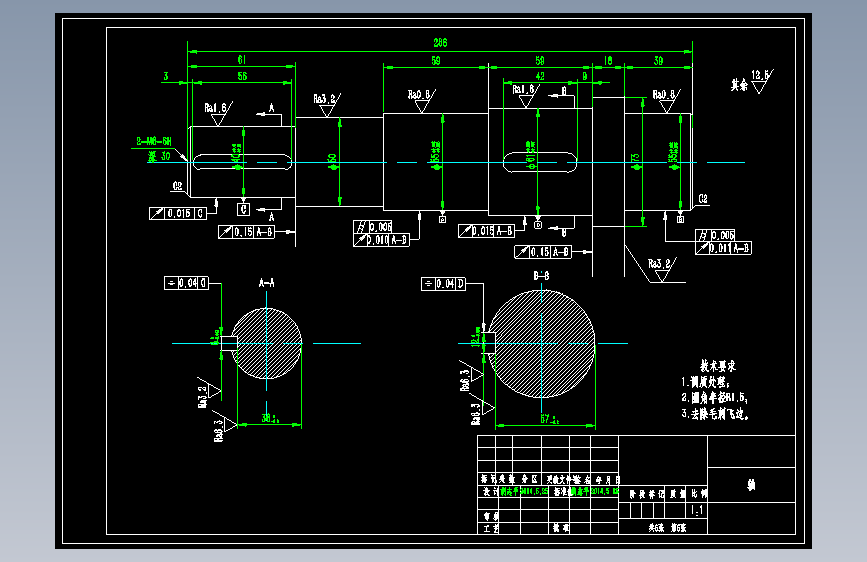Select technical note 1 调质处理
The height and width of the screenshot is (562, 867).
click(706, 382)
